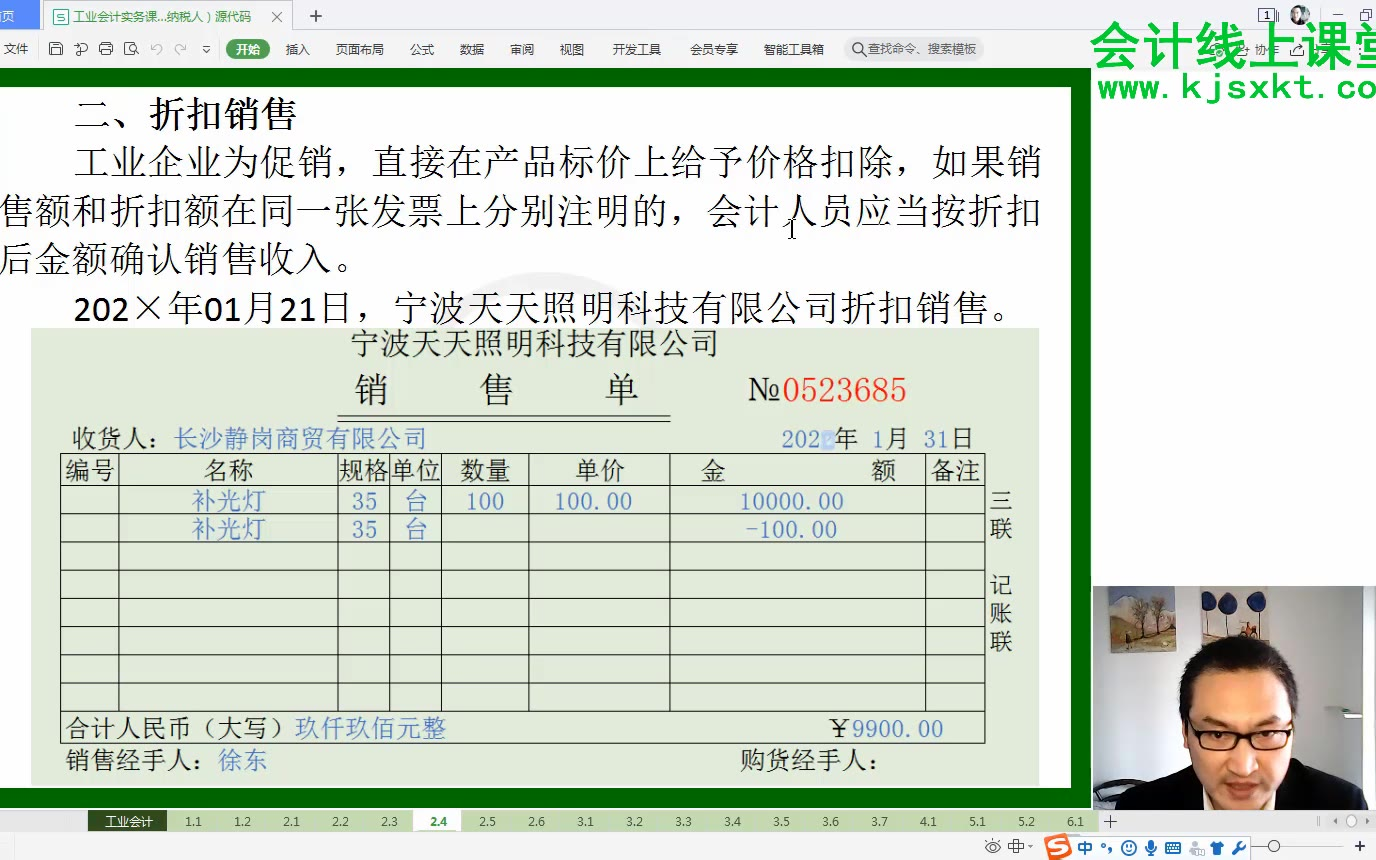The width and height of the screenshot is (1376, 860).
Task: Click the user avatar in title bar
Action: (x=1300, y=15)
